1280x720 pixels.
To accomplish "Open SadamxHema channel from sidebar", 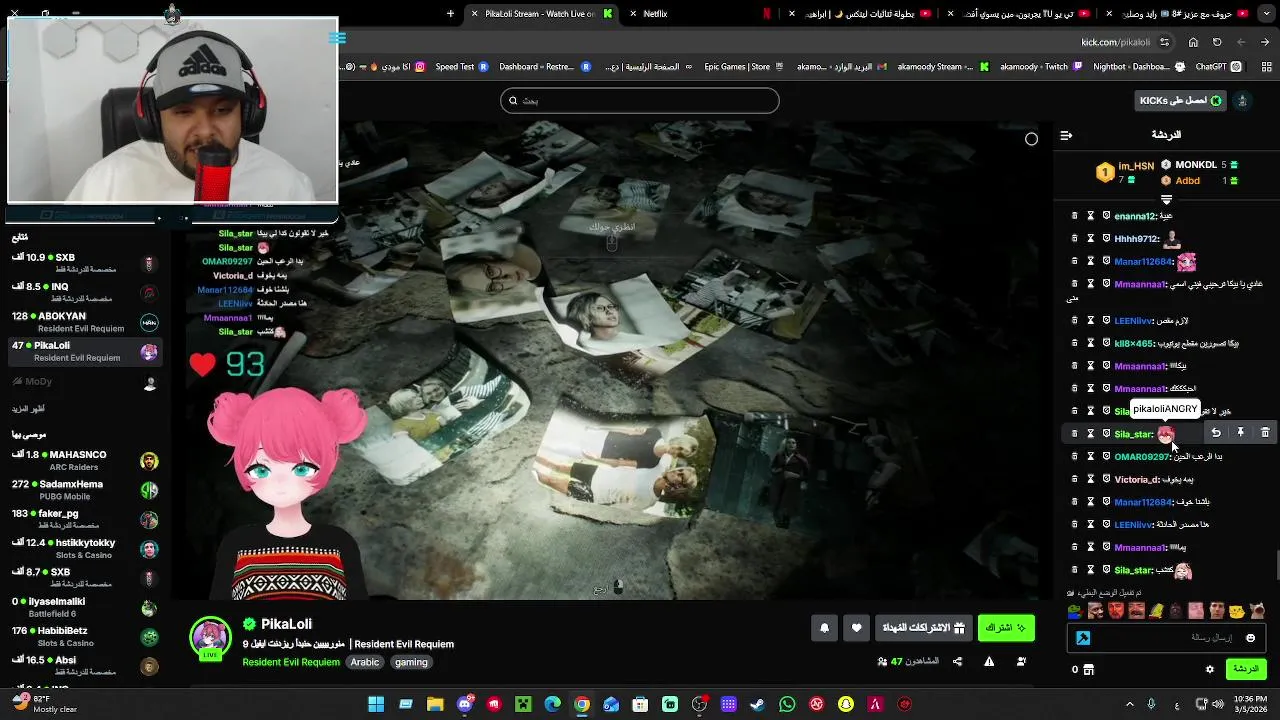I will tap(85, 490).
